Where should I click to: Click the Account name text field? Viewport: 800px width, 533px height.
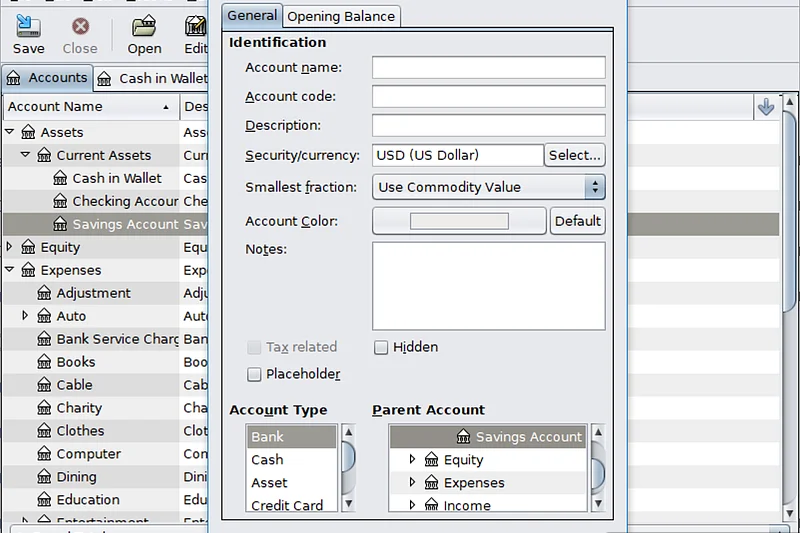point(488,67)
